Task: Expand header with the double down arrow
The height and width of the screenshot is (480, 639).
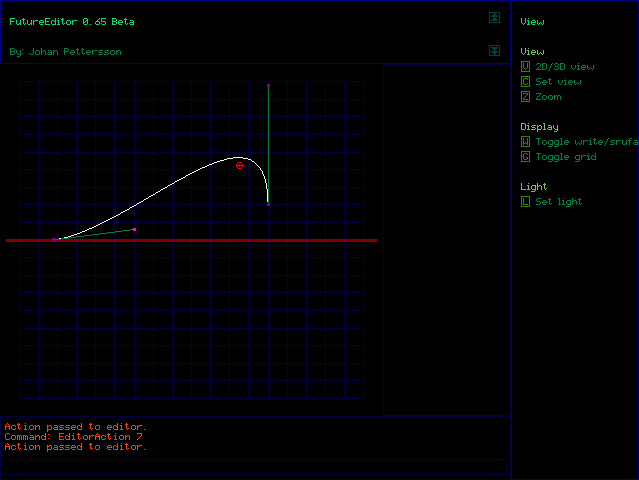Action: click(494, 50)
